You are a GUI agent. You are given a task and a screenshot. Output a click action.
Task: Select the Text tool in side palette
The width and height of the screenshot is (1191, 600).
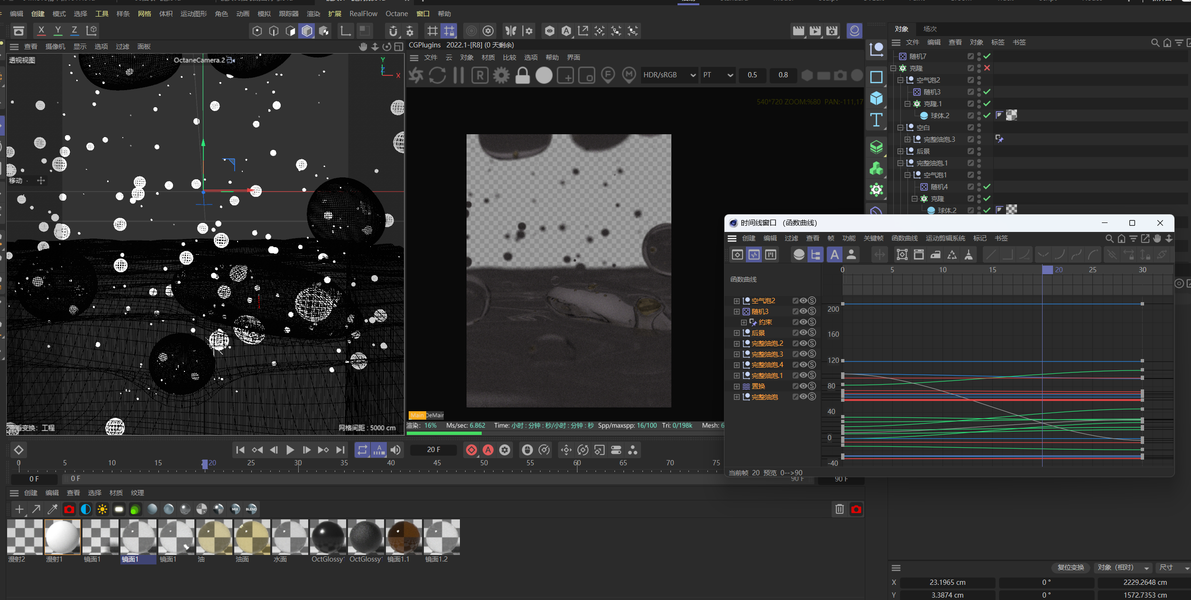click(x=876, y=120)
